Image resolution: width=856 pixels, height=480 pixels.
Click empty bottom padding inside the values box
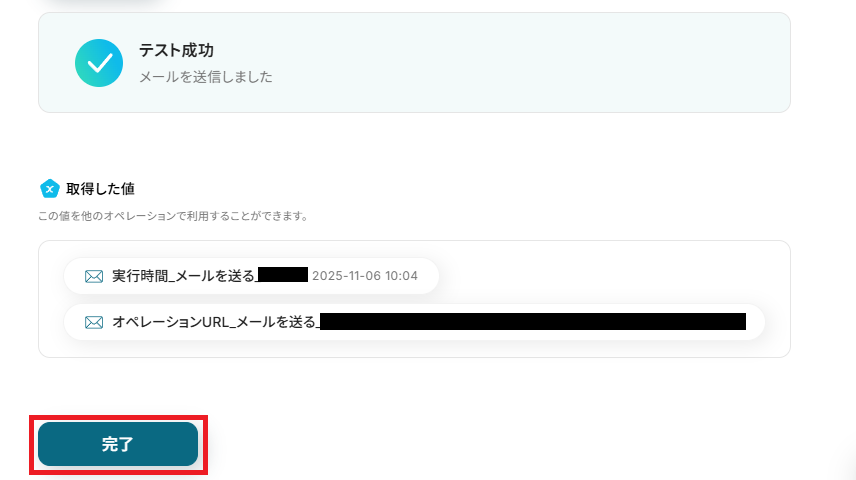(415, 348)
